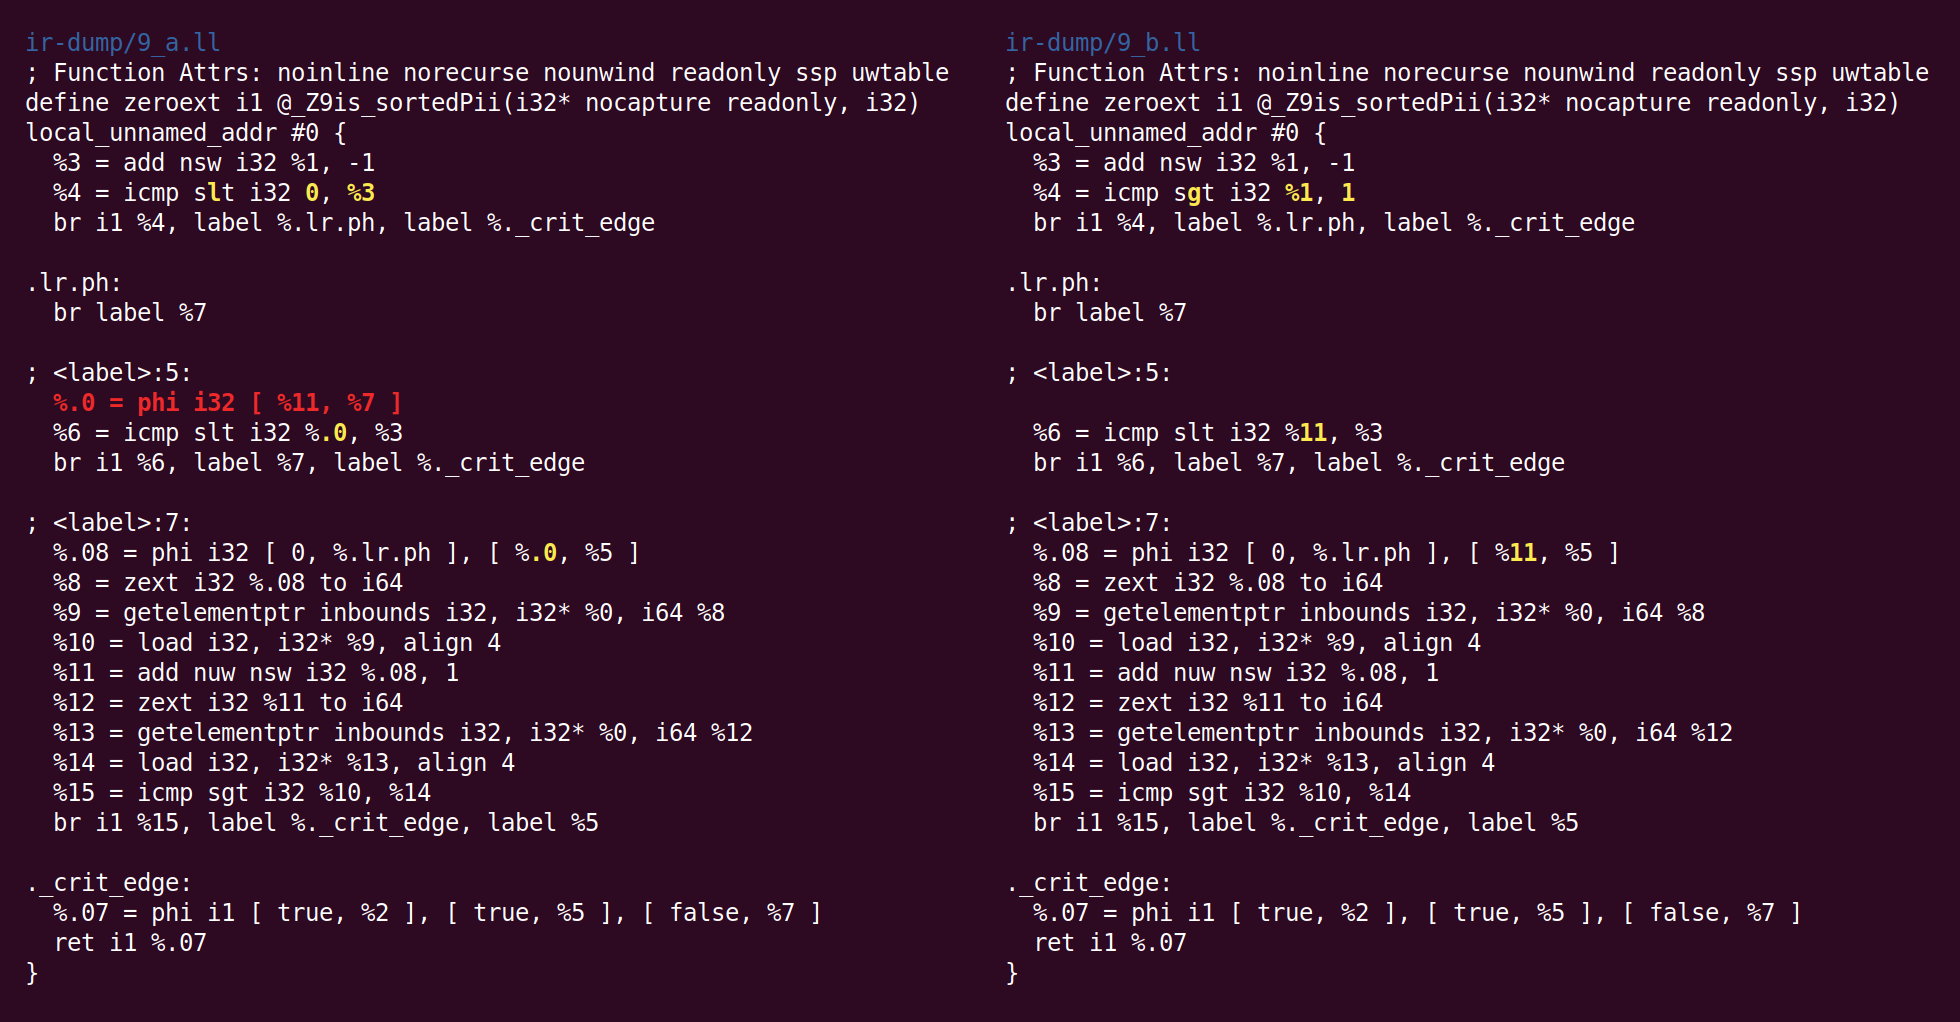Select '._crit_edge:' label in right pane
The width and height of the screenshot is (1960, 1022).
coord(1089,883)
